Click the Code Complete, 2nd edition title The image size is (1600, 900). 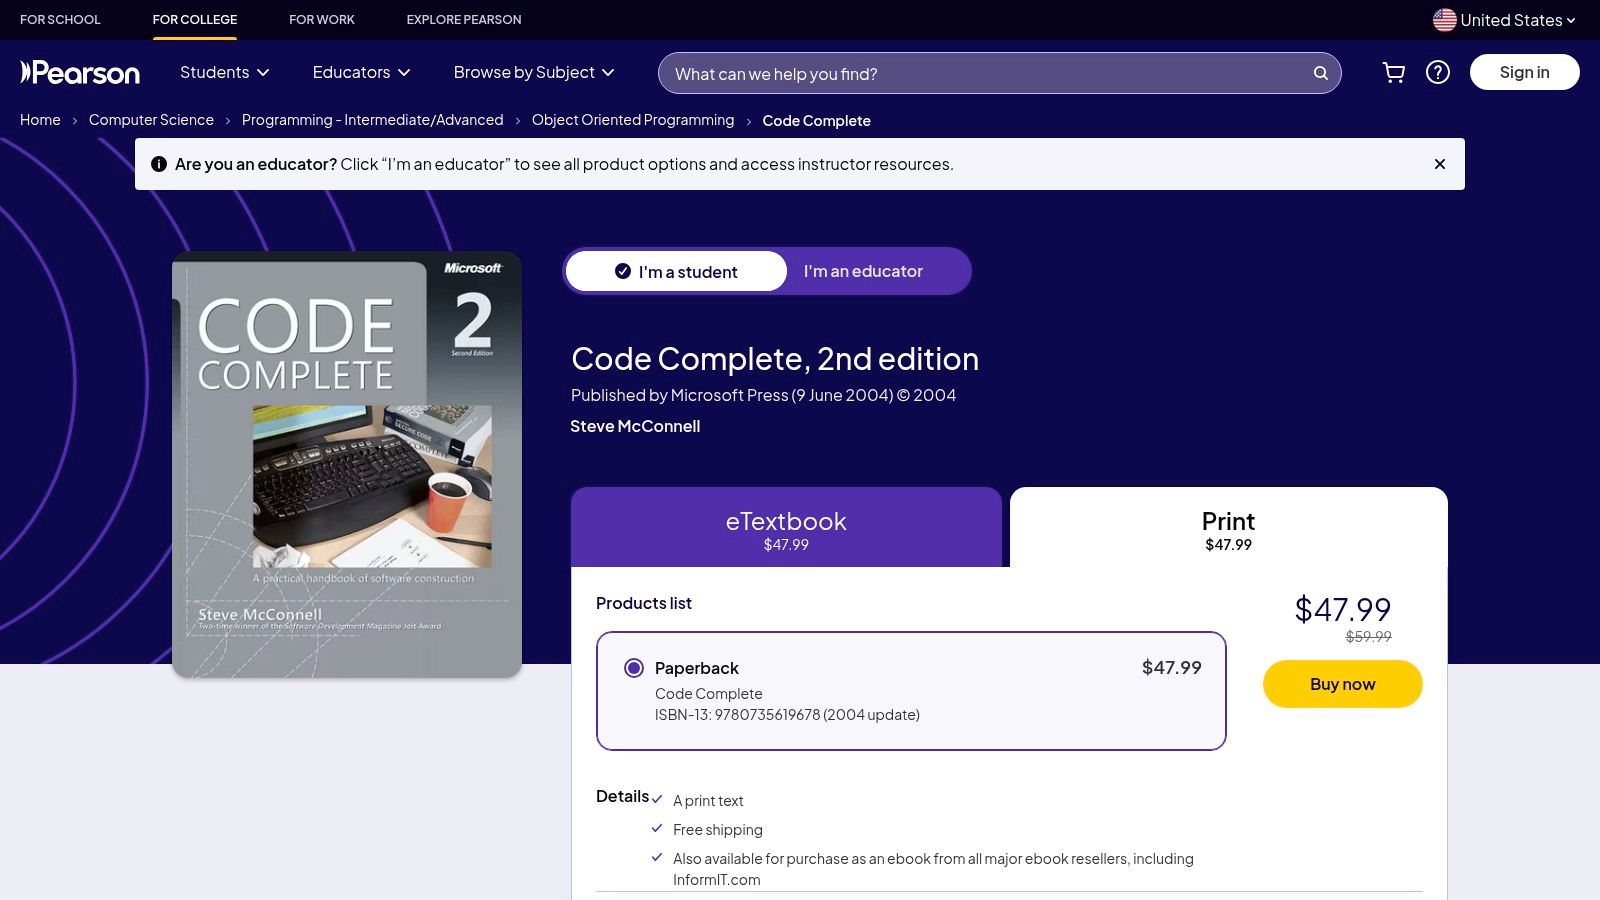click(x=775, y=359)
